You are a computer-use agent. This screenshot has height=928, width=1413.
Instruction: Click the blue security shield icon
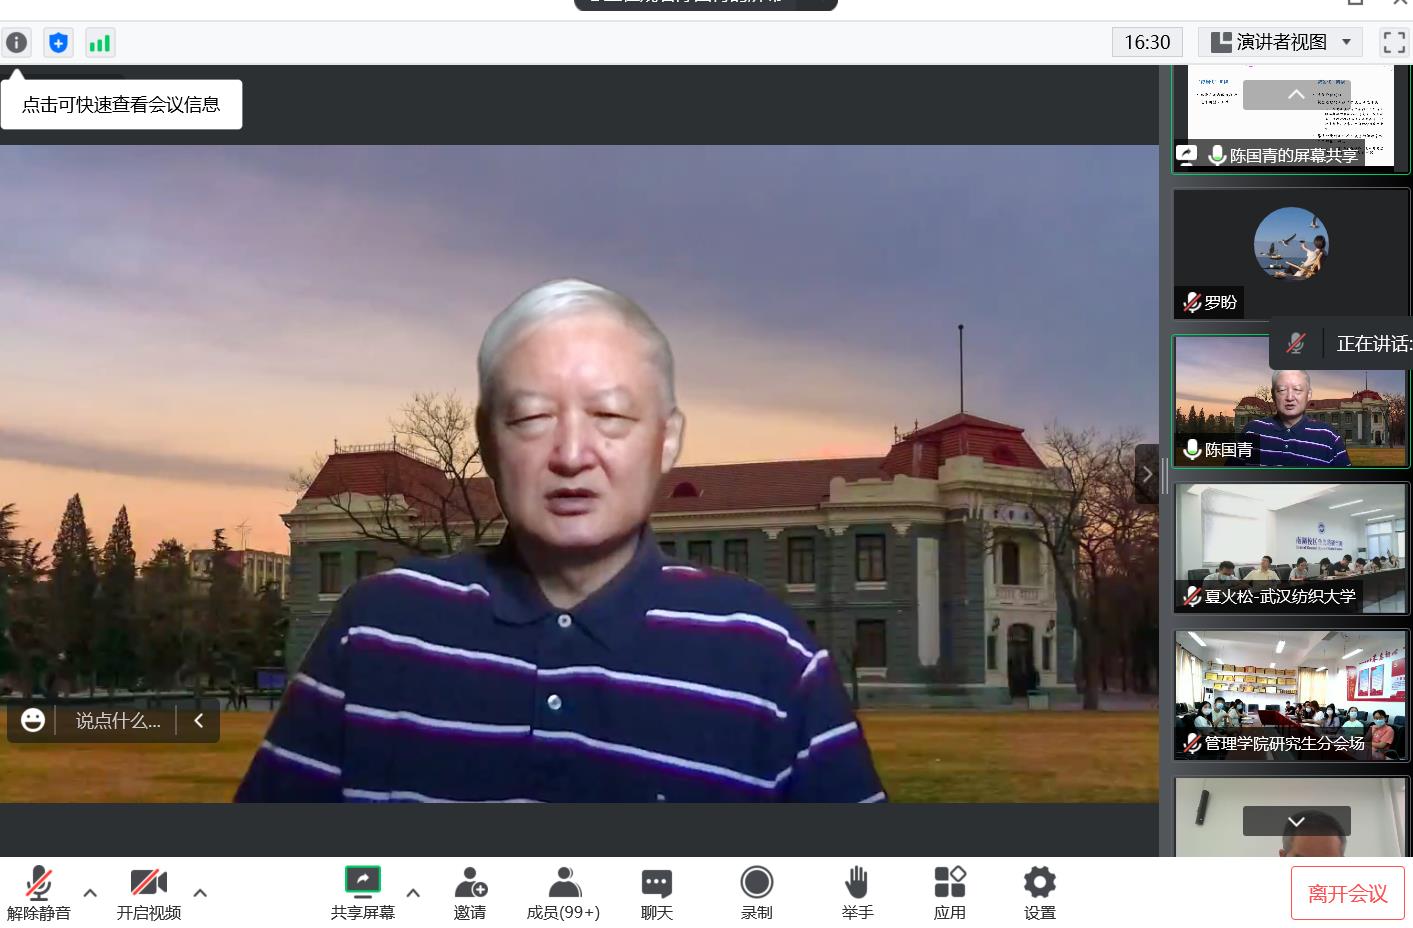click(x=59, y=43)
